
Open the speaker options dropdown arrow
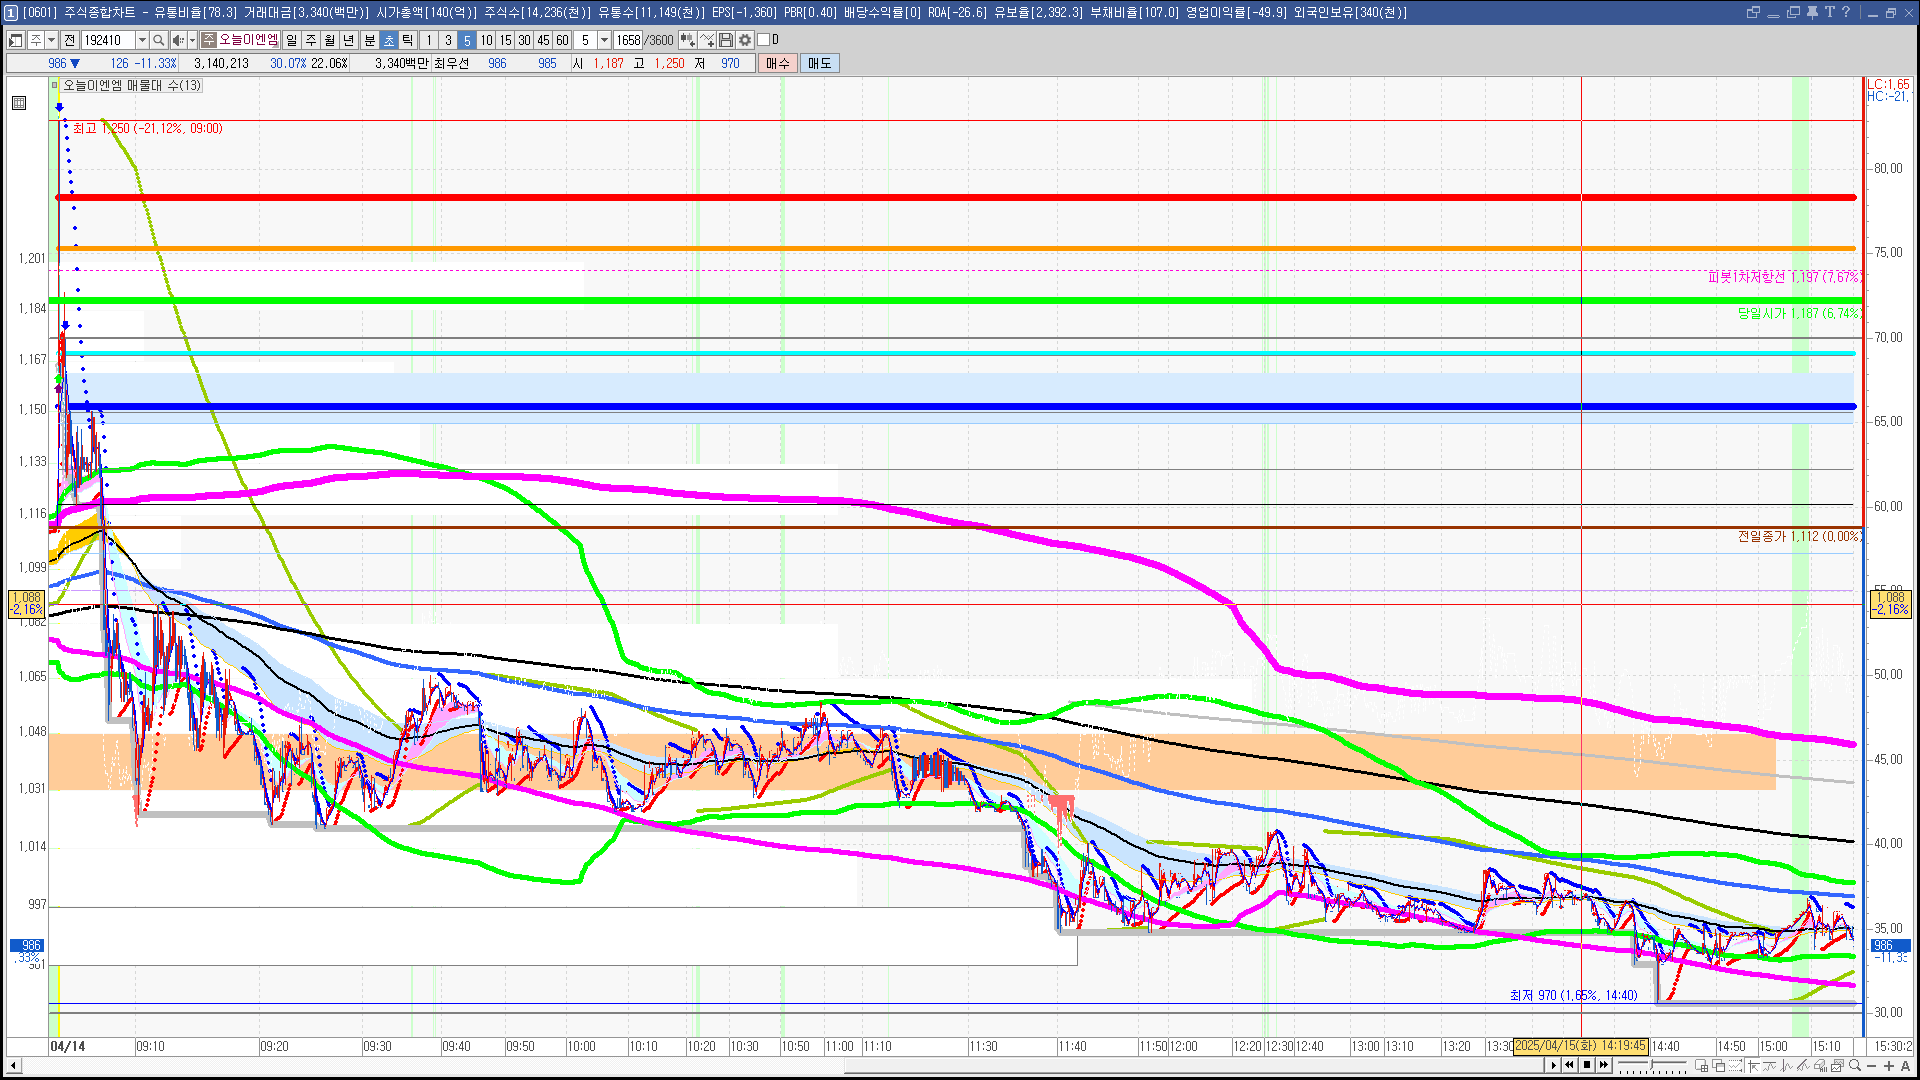[x=192, y=40]
